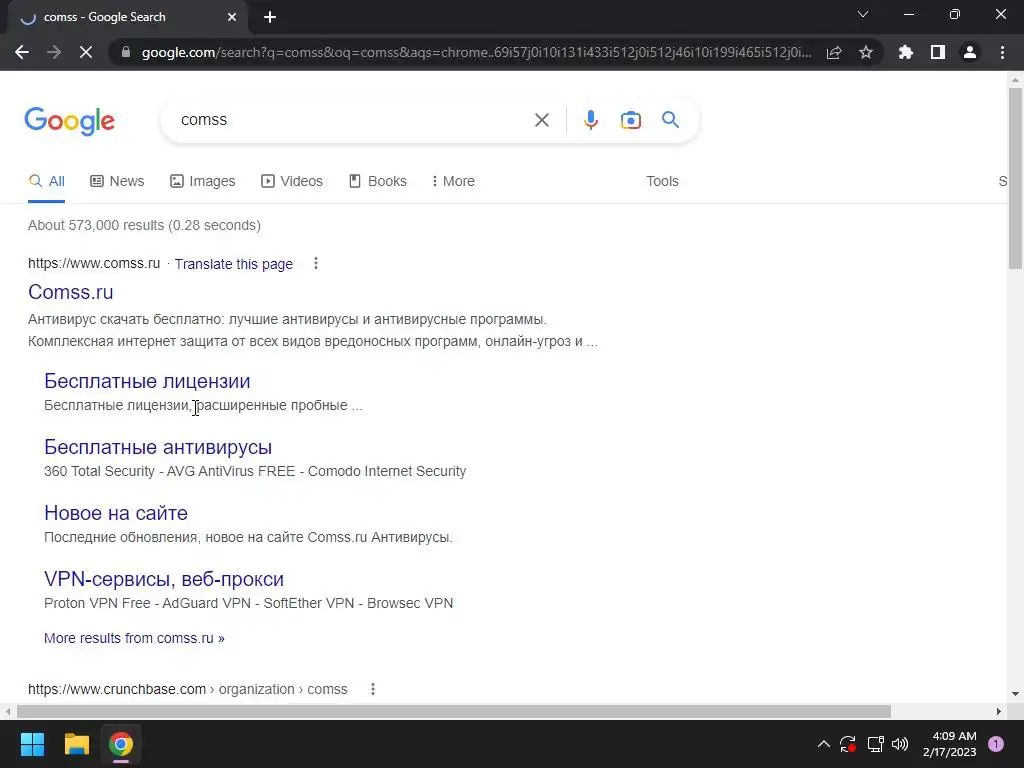Open the Comss.ru result title
The width and height of the screenshot is (1024, 768).
pyautogui.click(x=71, y=292)
